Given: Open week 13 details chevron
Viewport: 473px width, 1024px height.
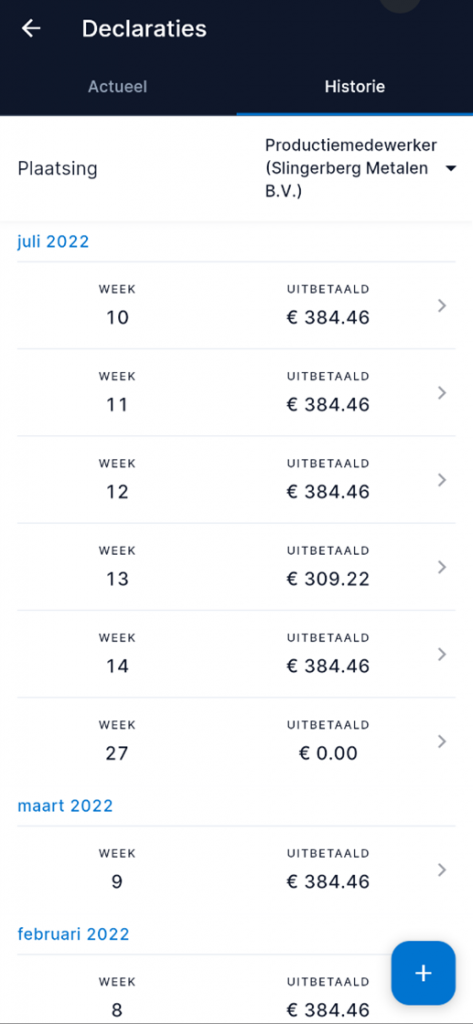Looking at the screenshot, I should (442, 567).
